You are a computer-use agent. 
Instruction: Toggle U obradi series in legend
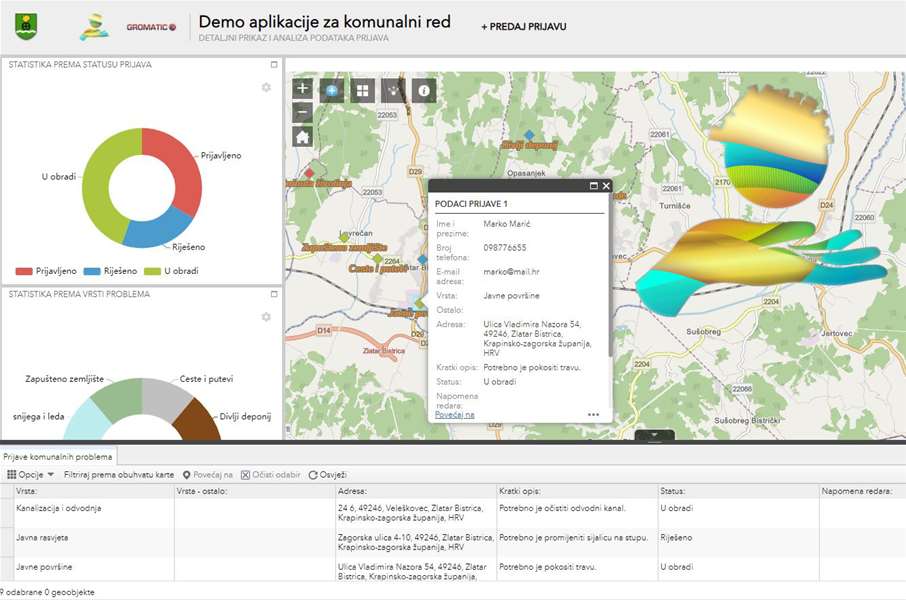click(172, 271)
